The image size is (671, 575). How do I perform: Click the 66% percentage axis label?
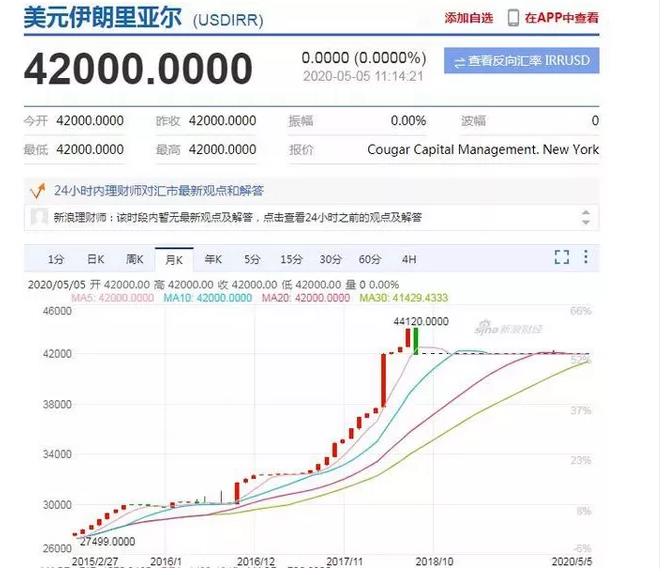[581, 311]
